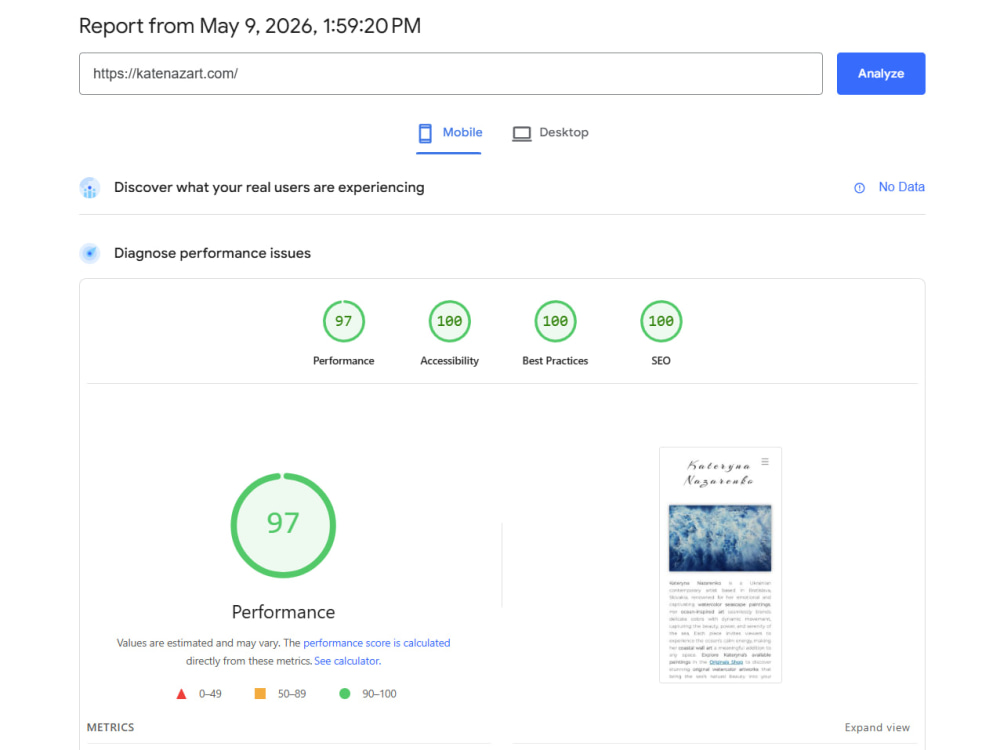This screenshot has height=750, width=1000.
Task: Click the green circle 90–100 legend icon
Action: 344,693
